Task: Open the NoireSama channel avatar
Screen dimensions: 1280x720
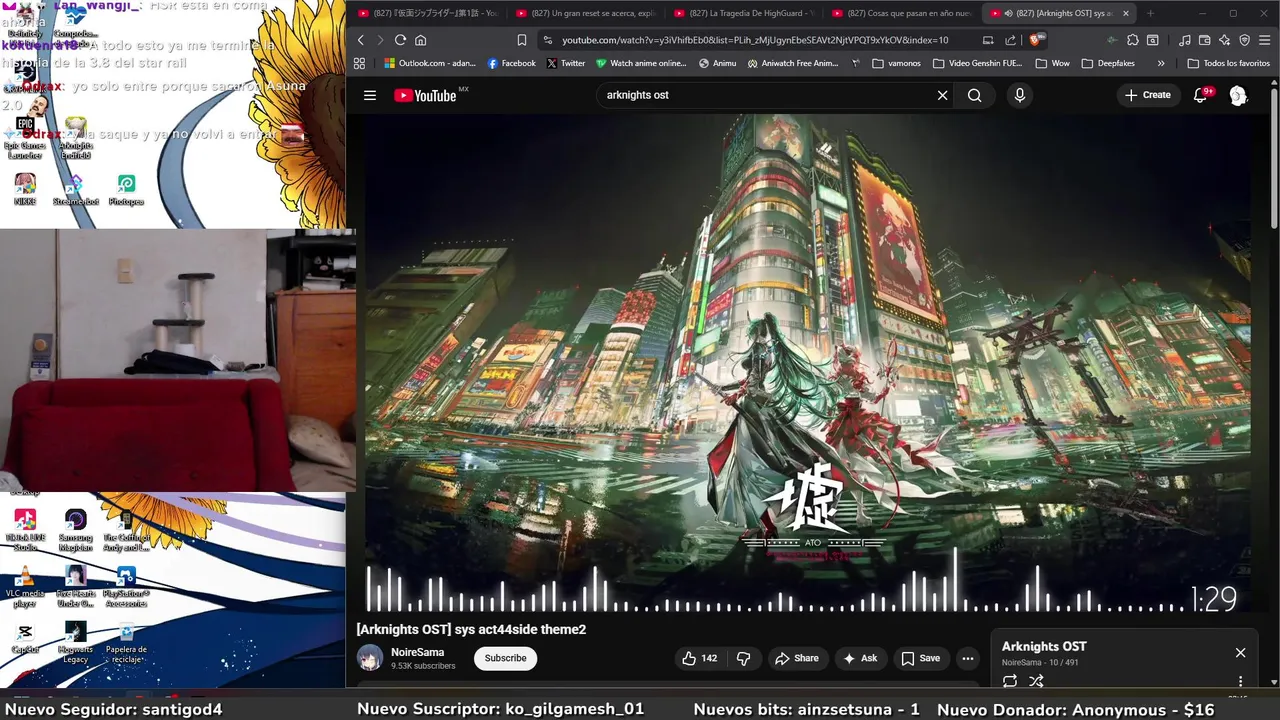Action: click(x=370, y=658)
